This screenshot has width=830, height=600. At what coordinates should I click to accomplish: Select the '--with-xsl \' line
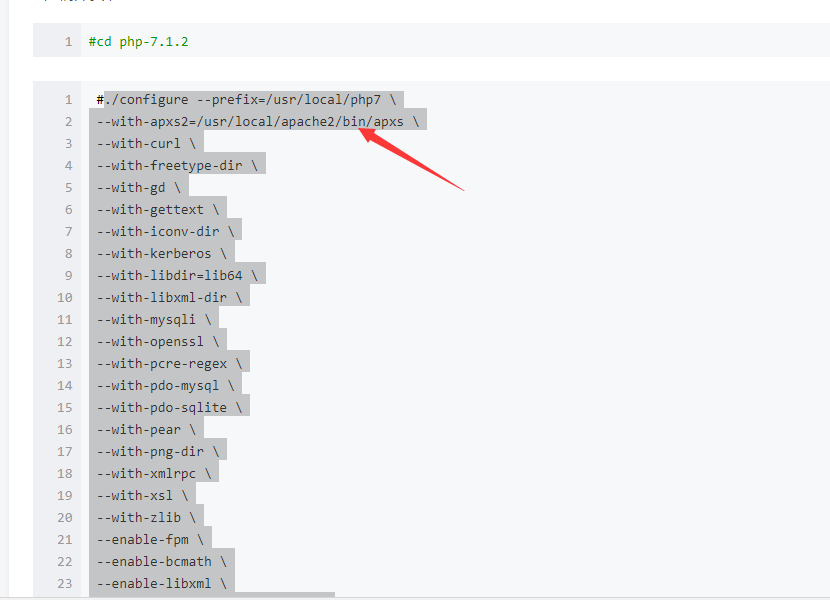click(x=142, y=496)
